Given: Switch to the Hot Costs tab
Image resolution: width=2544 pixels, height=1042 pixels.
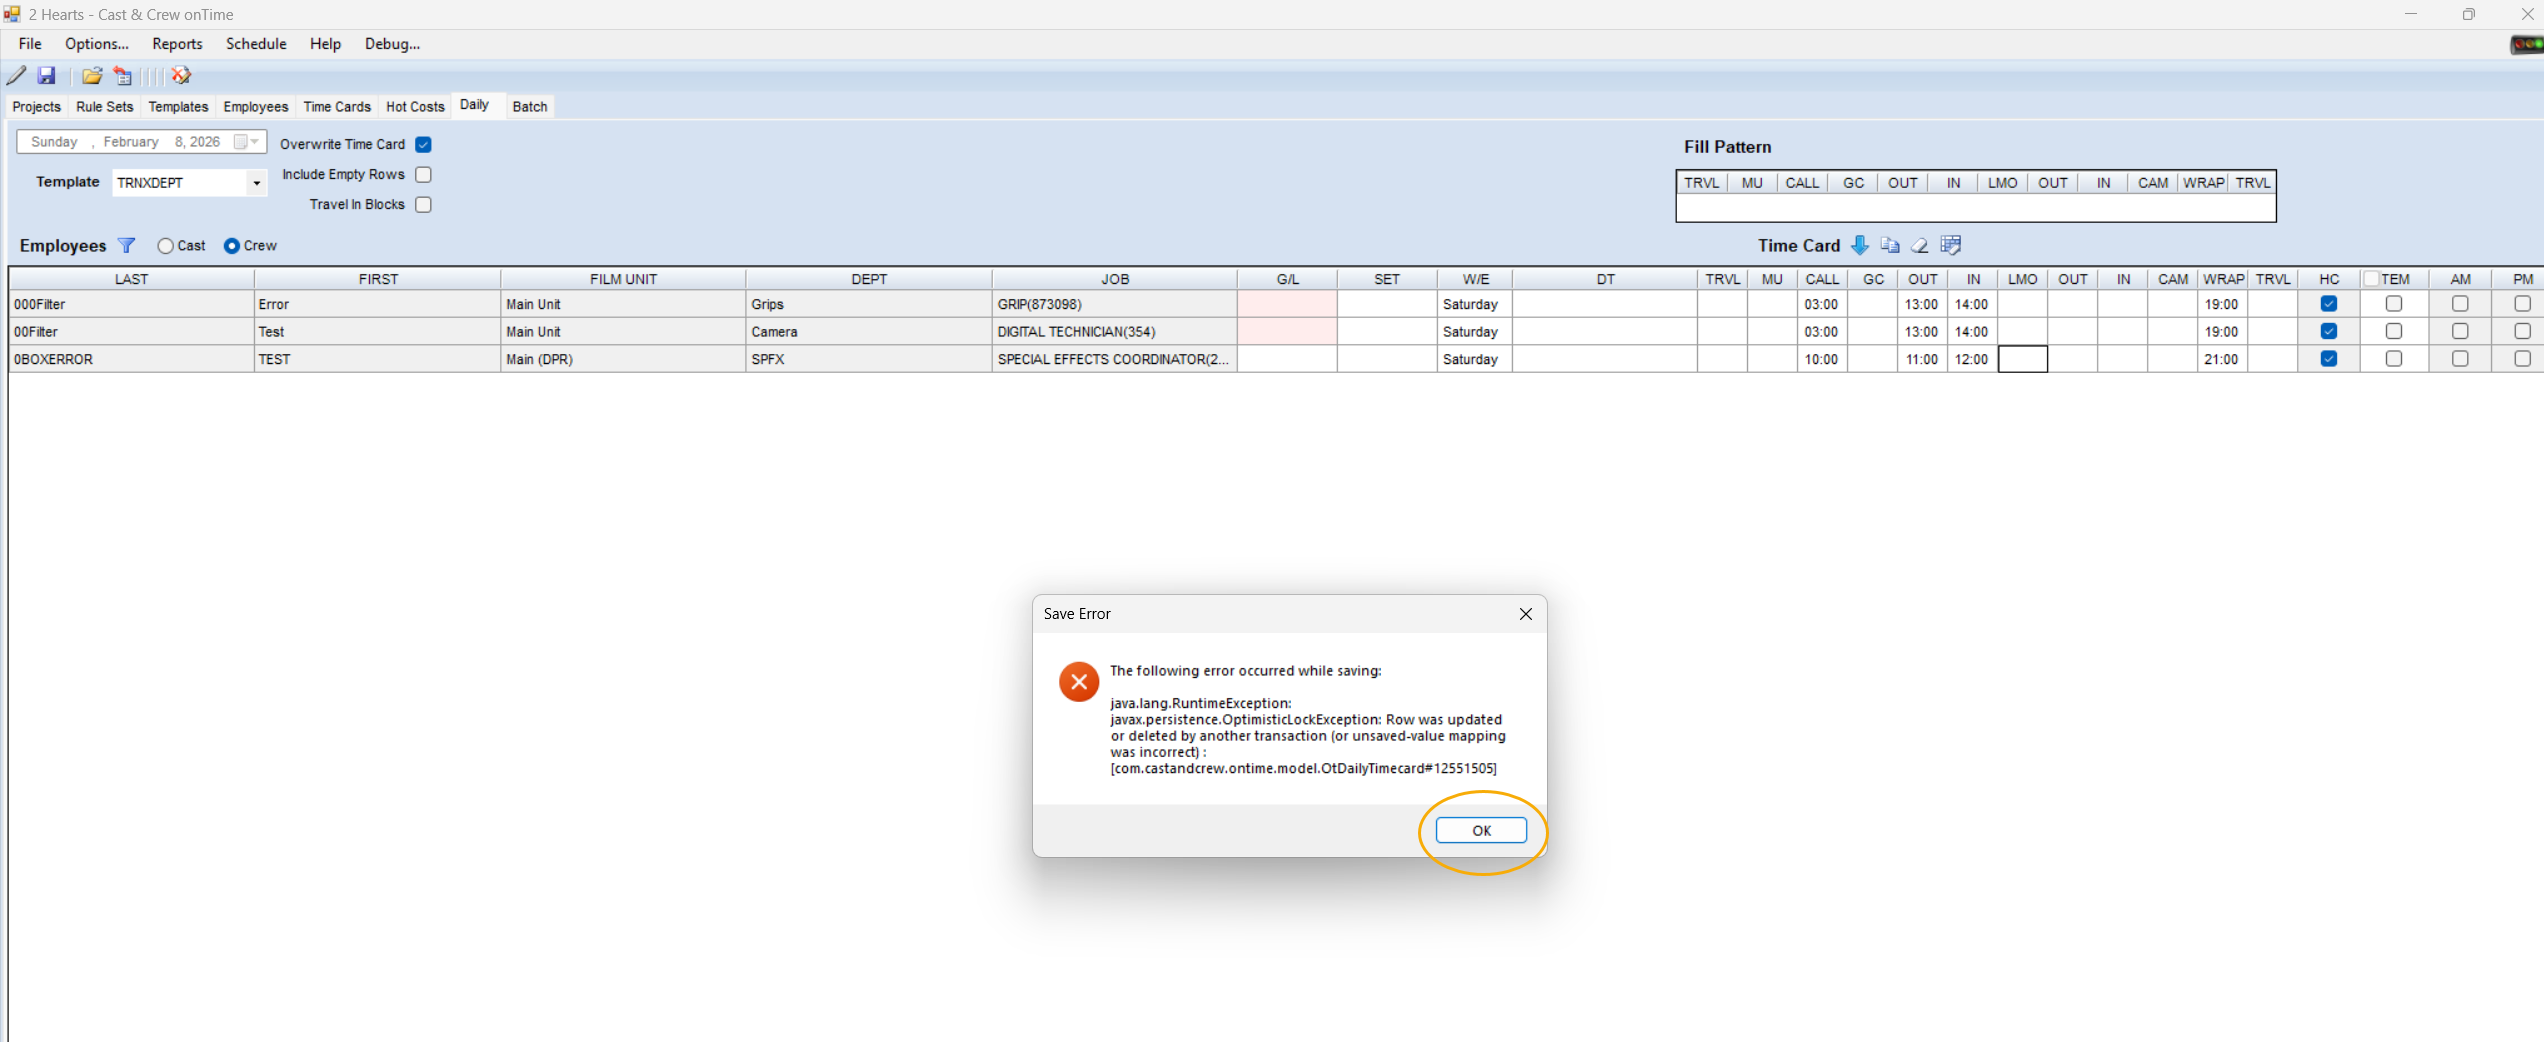Looking at the screenshot, I should (x=415, y=107).
